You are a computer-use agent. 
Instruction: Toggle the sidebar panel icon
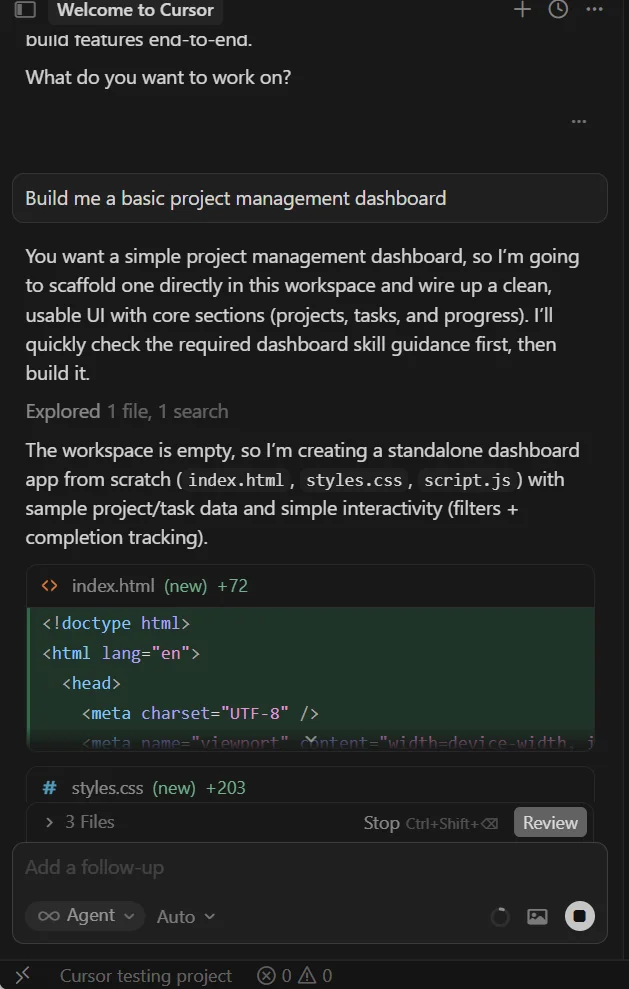point(25,9)
